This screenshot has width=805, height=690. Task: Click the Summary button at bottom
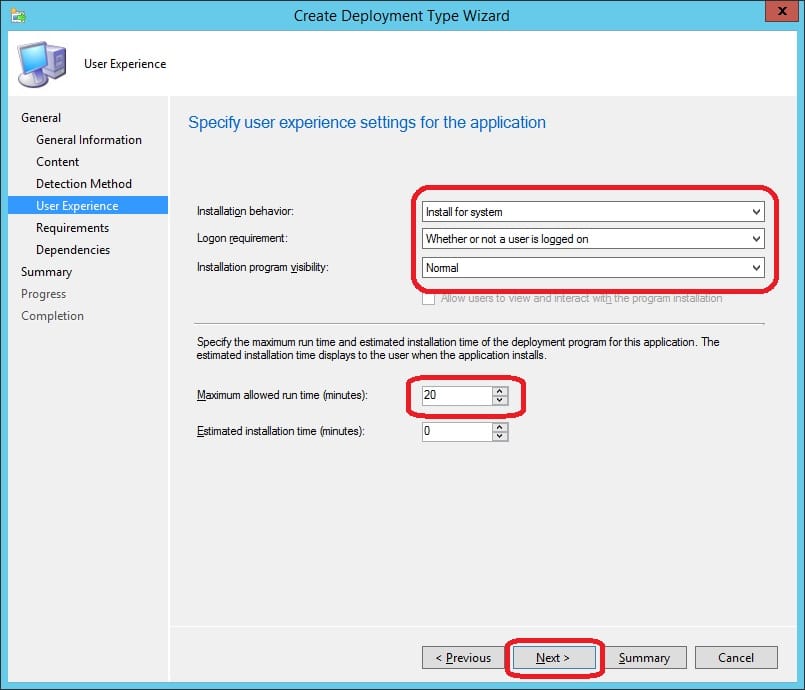point(645,658)
